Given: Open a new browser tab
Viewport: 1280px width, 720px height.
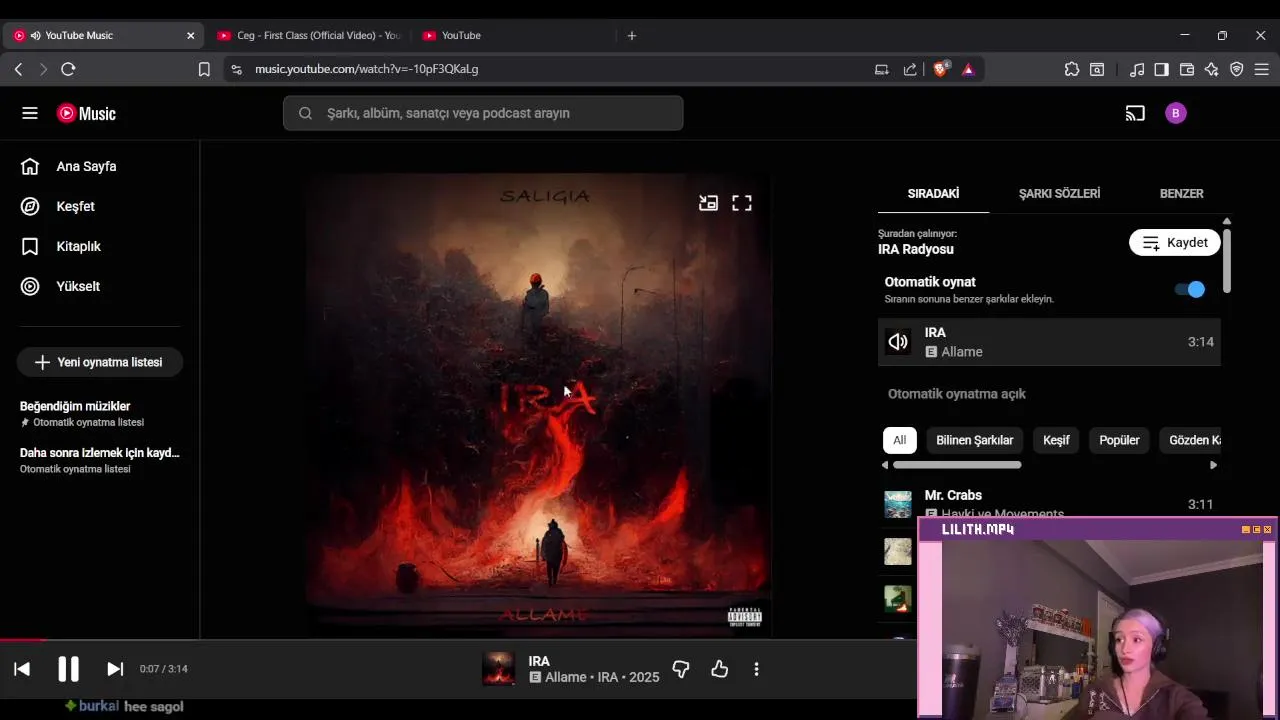Looking at the screenshot, I should point(631,35).
